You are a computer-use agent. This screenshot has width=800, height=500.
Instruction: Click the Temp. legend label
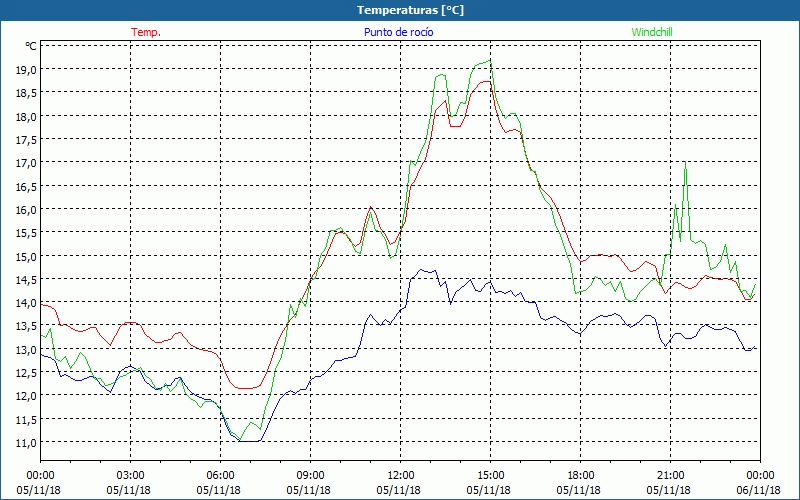pos(146,32)
